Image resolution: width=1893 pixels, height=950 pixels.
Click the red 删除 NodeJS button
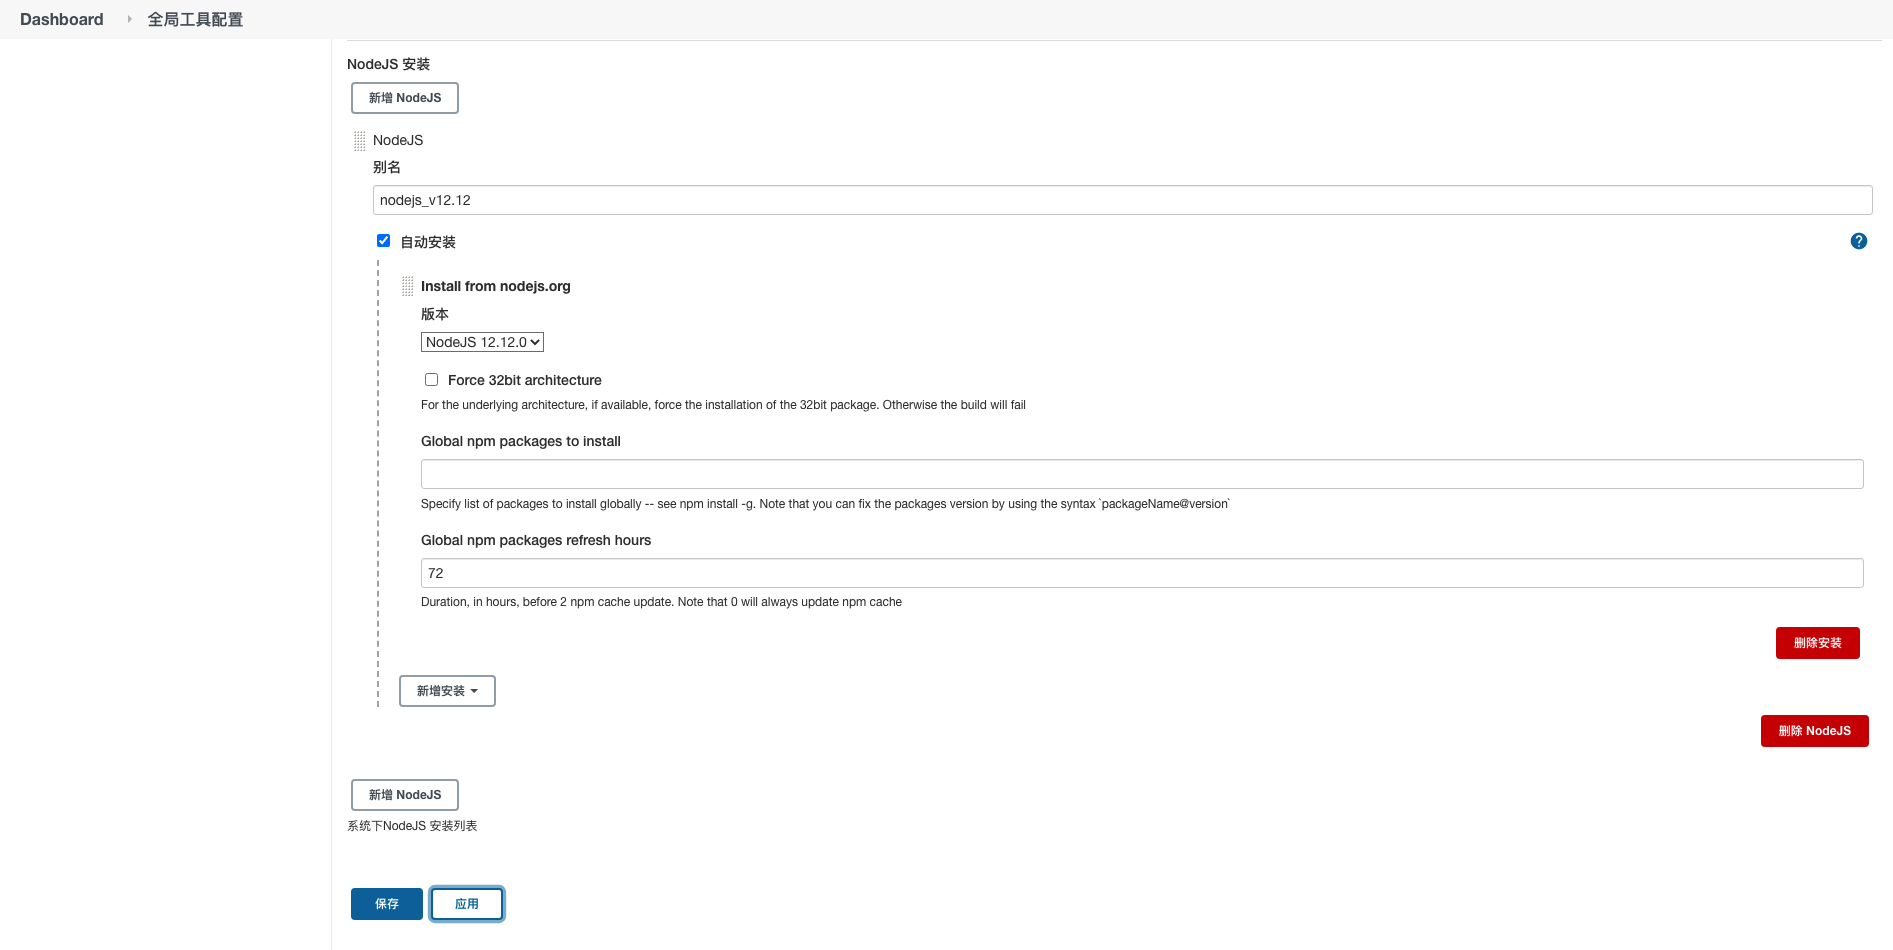[1814, 731]
